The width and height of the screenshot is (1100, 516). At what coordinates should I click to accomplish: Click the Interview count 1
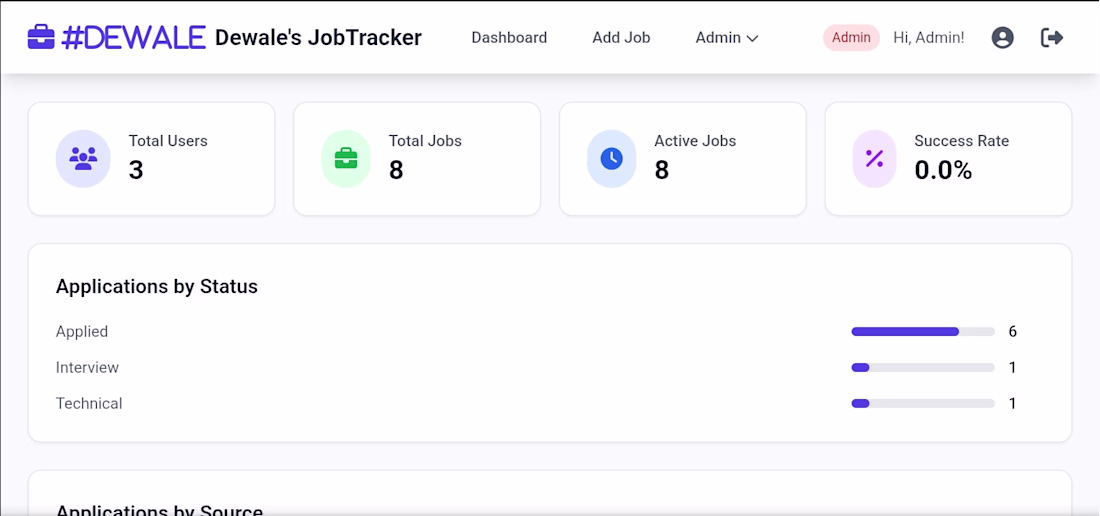coord(1012,367)
